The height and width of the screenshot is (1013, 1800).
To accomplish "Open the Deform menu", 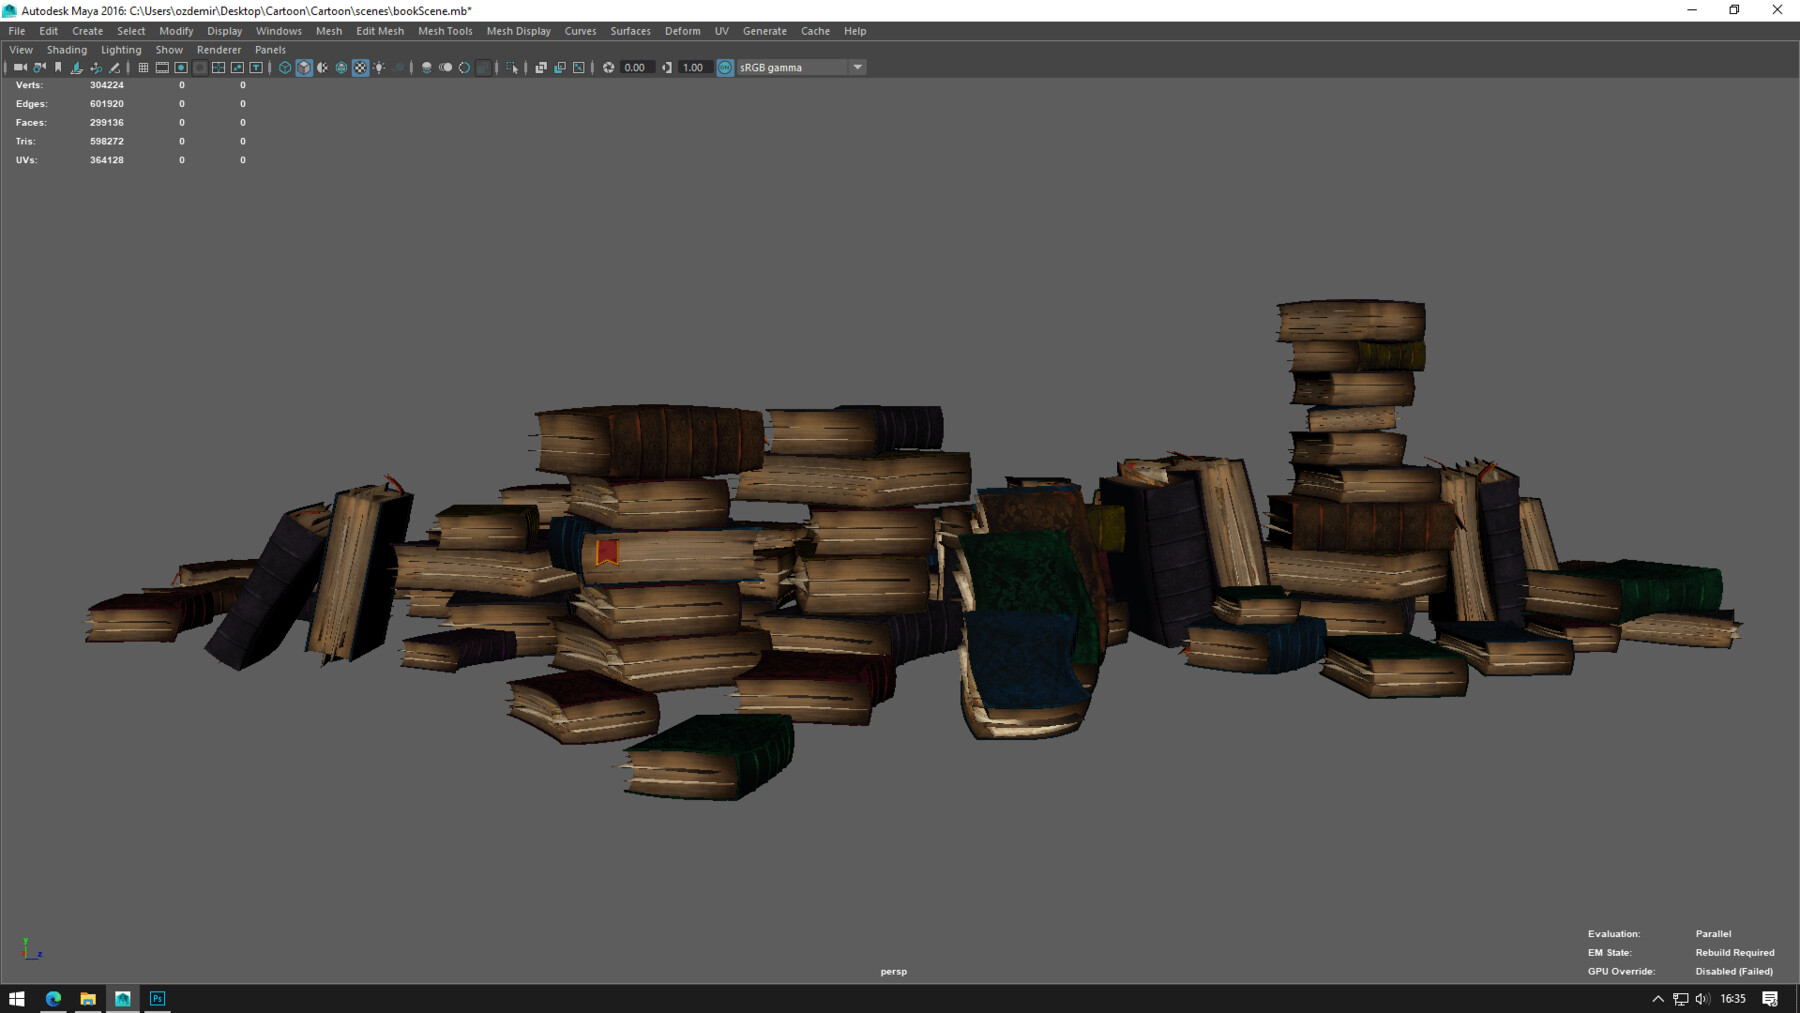I will (682, 31).
